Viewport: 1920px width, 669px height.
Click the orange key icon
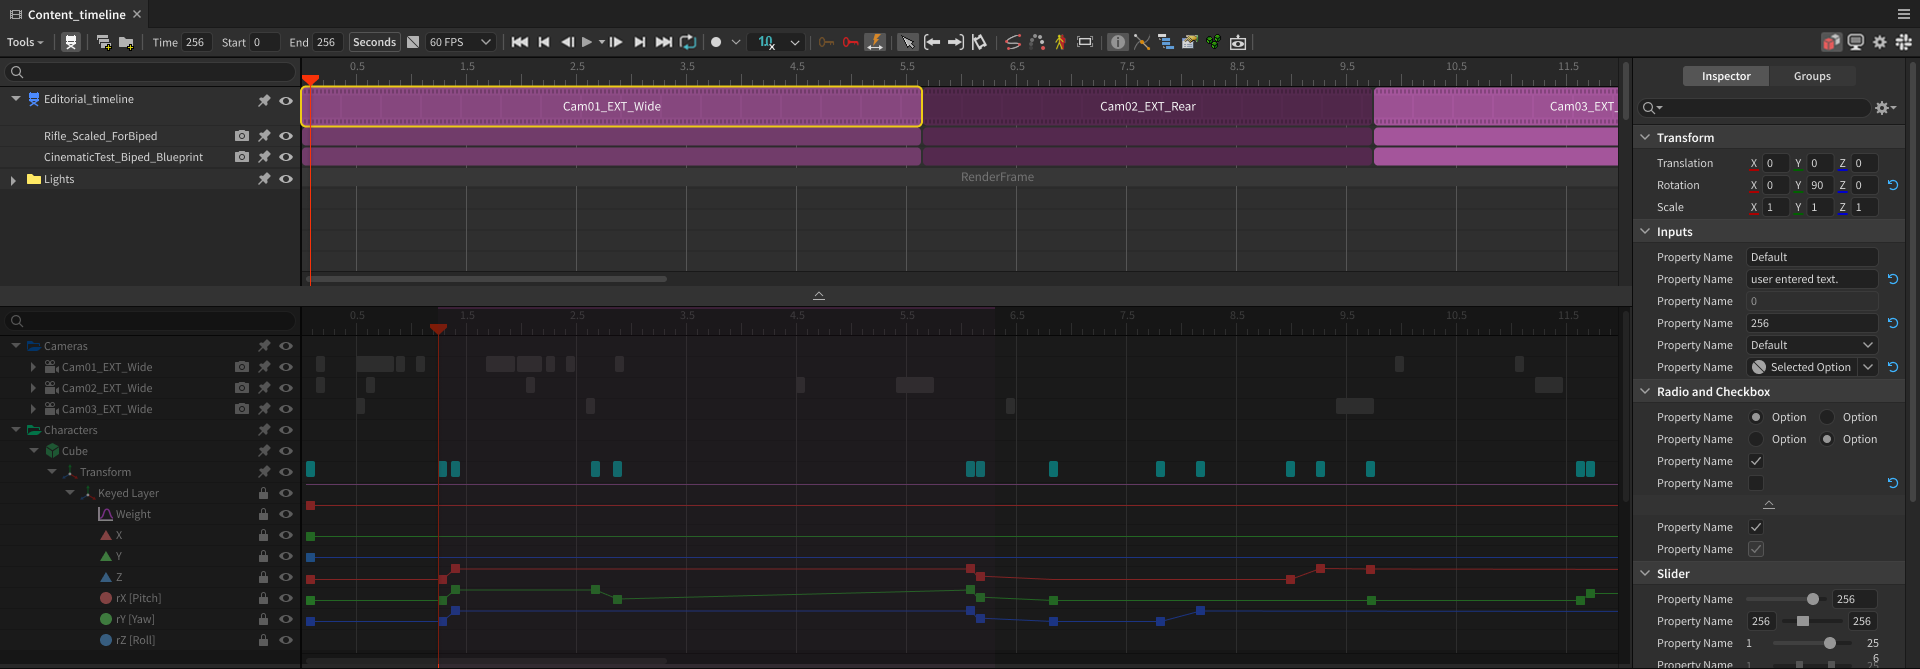coord(826,42)
